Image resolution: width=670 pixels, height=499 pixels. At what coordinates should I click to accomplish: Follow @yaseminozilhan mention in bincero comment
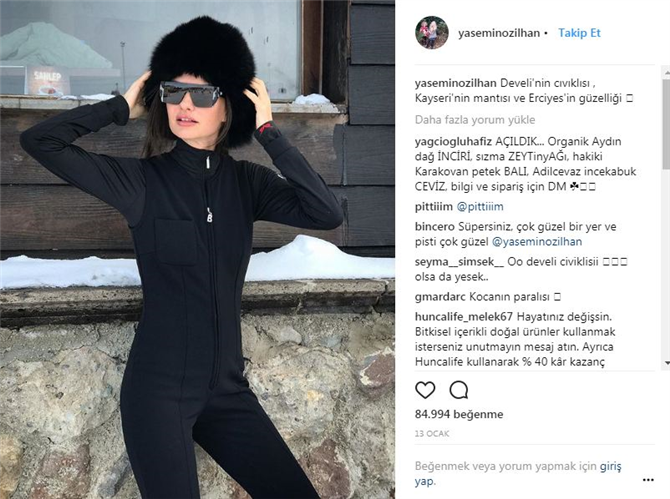(x=537, y=242)
